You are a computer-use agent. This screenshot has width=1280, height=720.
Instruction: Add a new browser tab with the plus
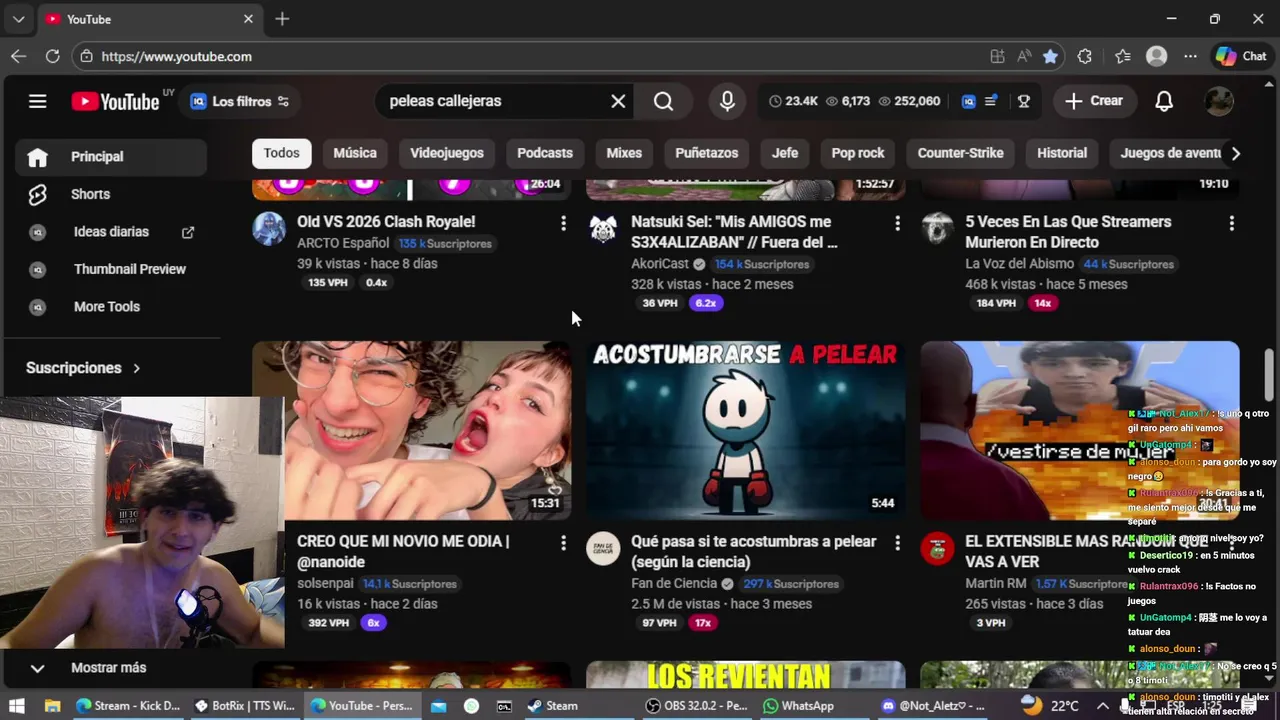[x=282, y=19]
